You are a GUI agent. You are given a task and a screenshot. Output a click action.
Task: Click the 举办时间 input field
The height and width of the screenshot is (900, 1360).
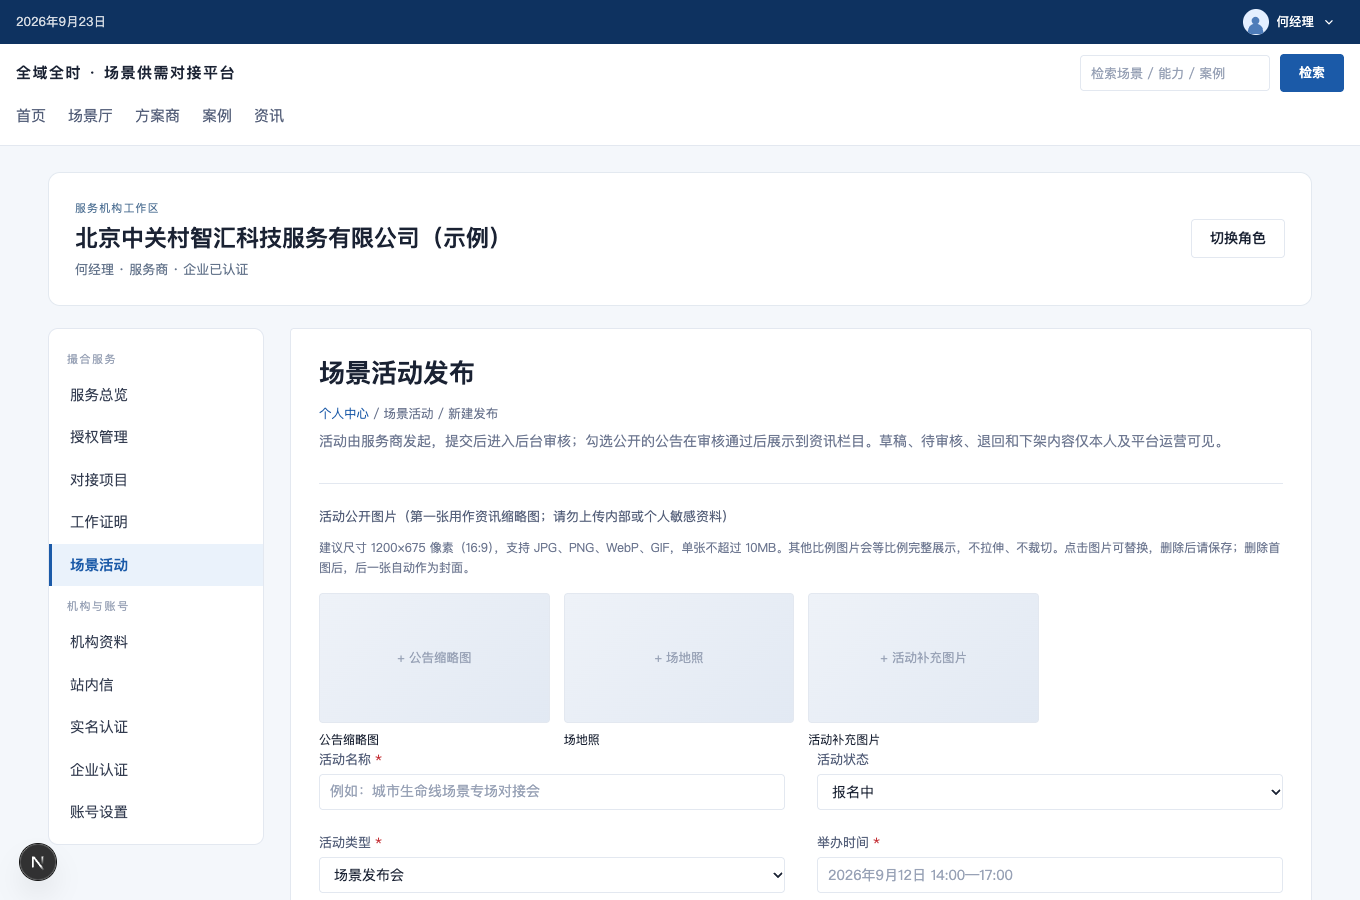tap(1050, 875)
